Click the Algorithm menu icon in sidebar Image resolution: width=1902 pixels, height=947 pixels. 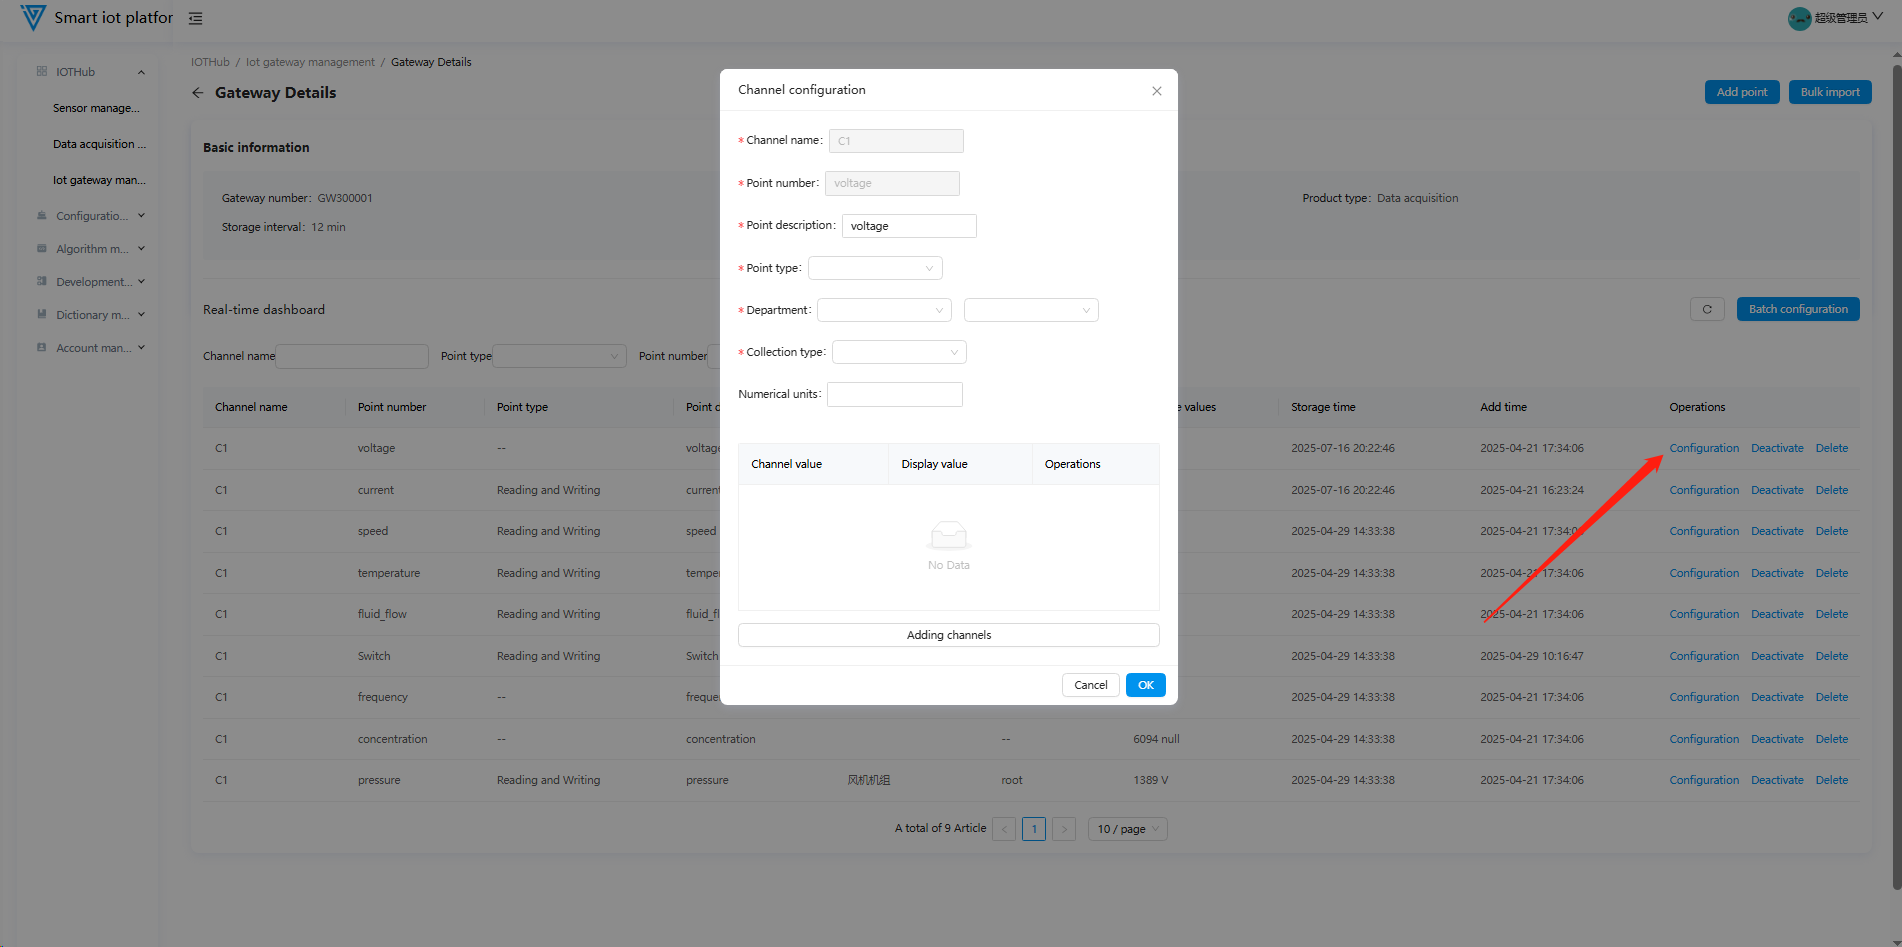point(42,249)
